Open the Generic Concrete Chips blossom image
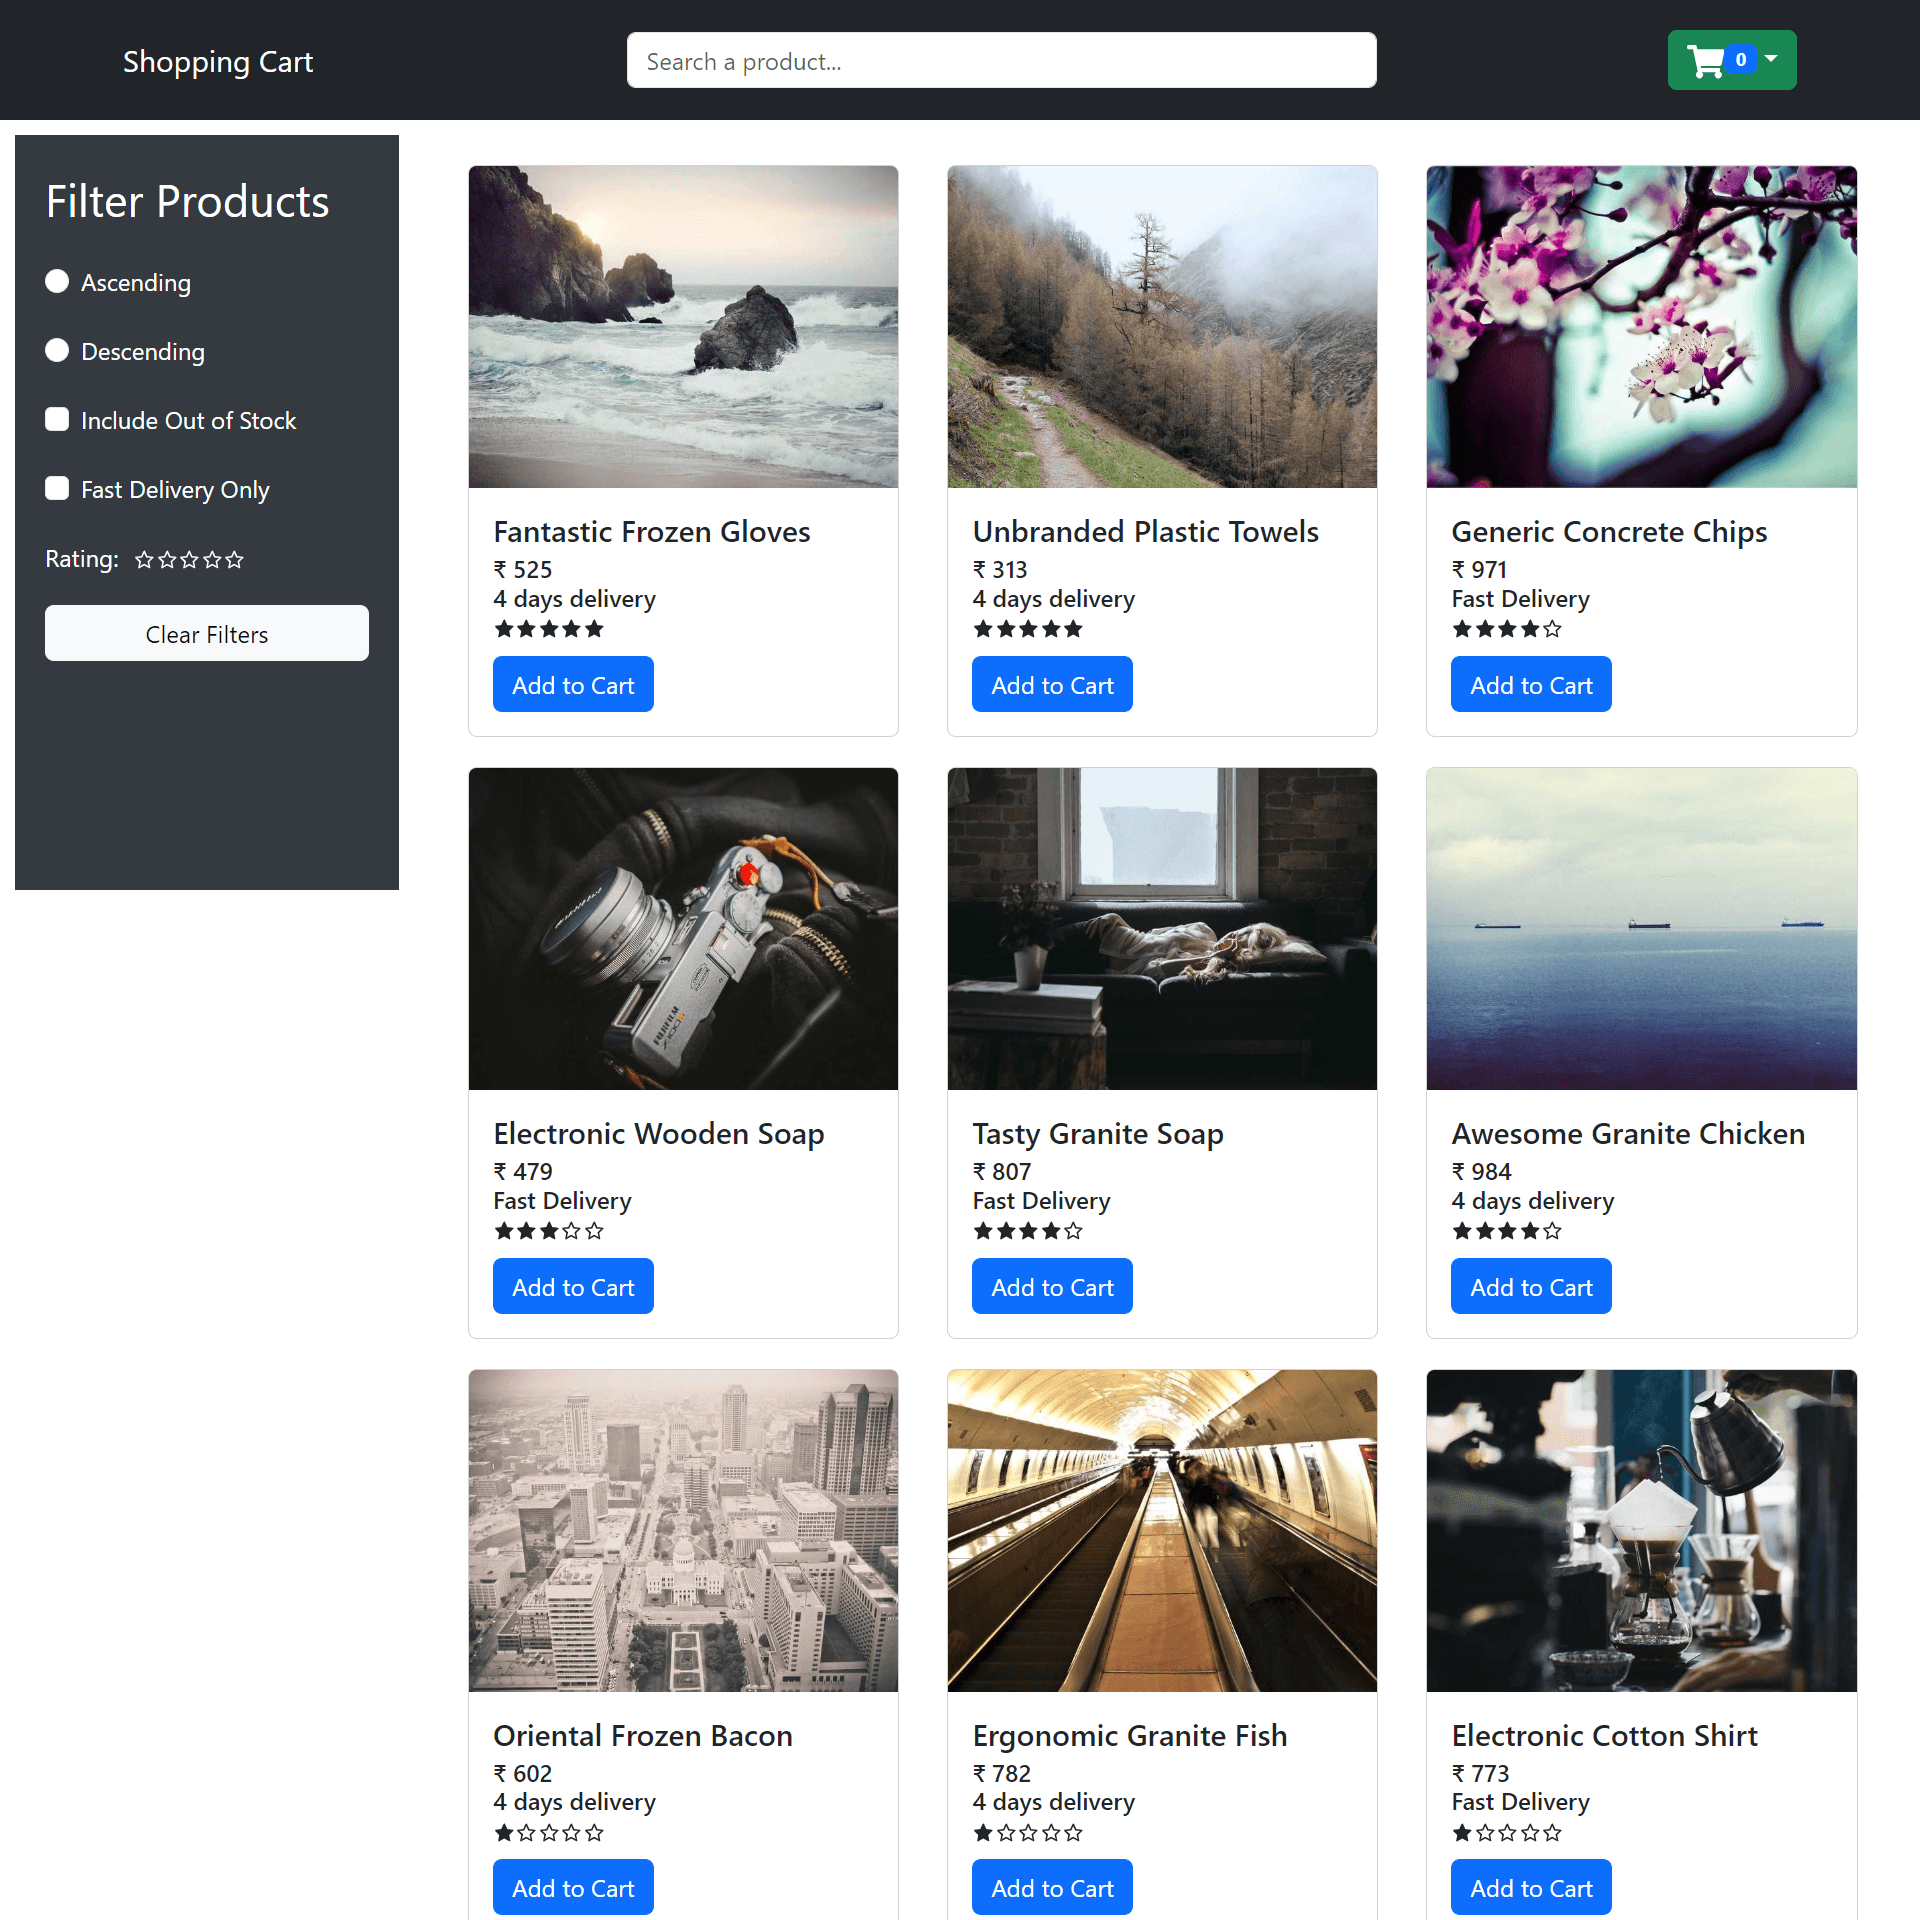 [x=1641, y=327]
